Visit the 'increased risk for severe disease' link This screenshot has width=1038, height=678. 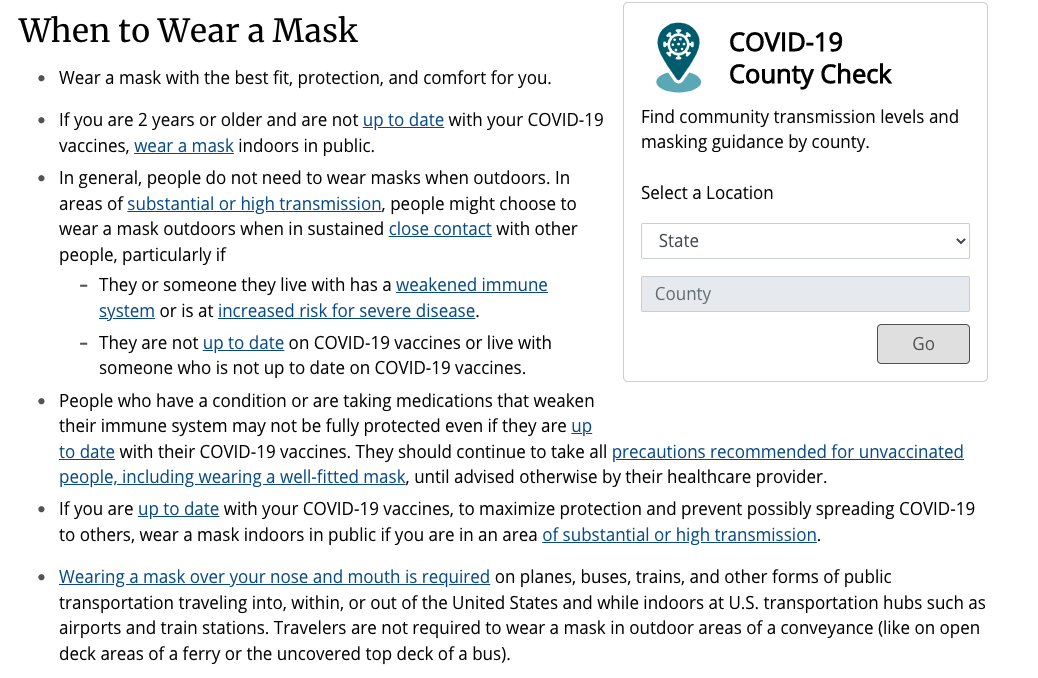(x=347, y=311)
